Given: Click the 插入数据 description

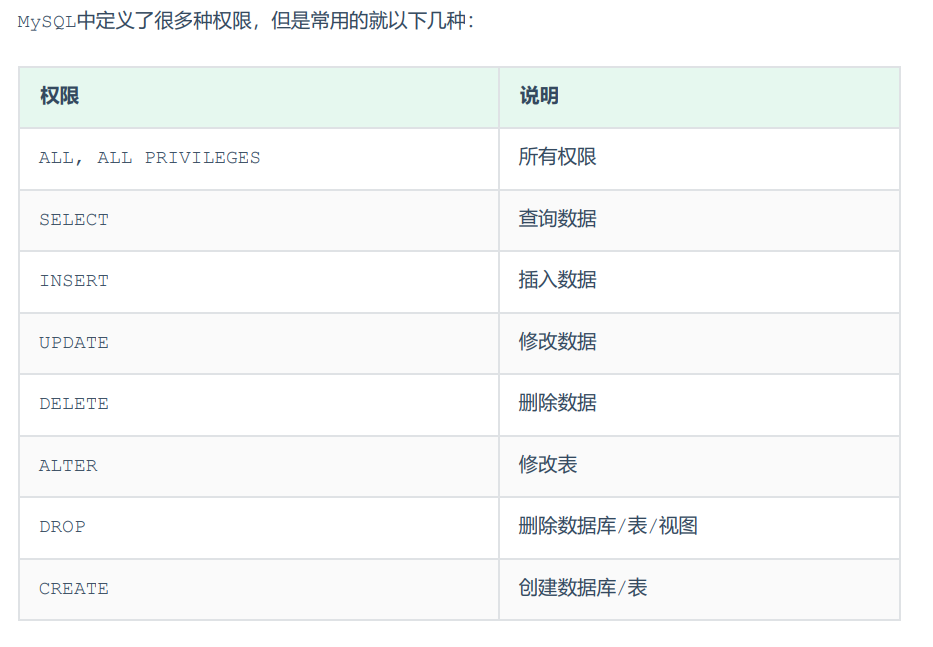Looking at the screenshot, I should click(x=558, y=280).
